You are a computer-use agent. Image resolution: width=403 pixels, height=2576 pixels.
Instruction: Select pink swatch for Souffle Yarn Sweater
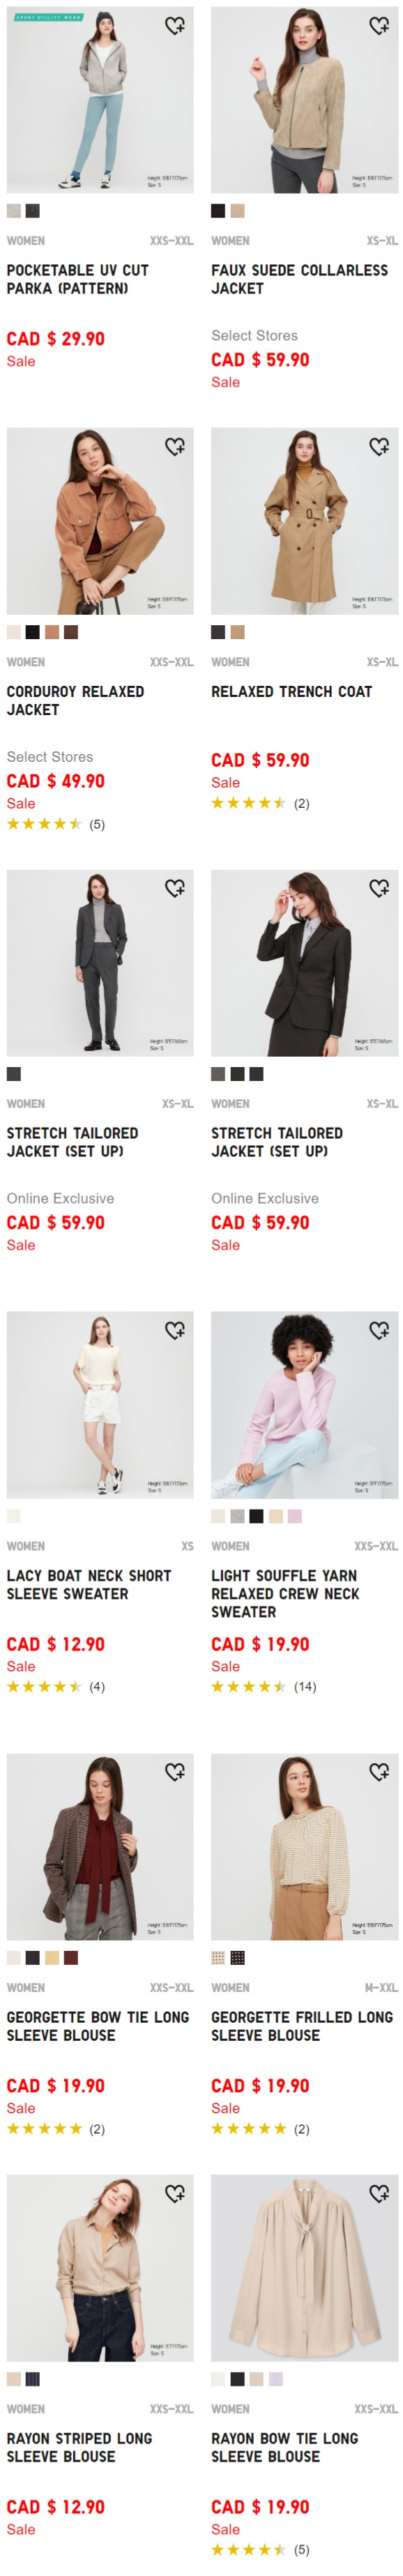click(x=294, y=1516)
